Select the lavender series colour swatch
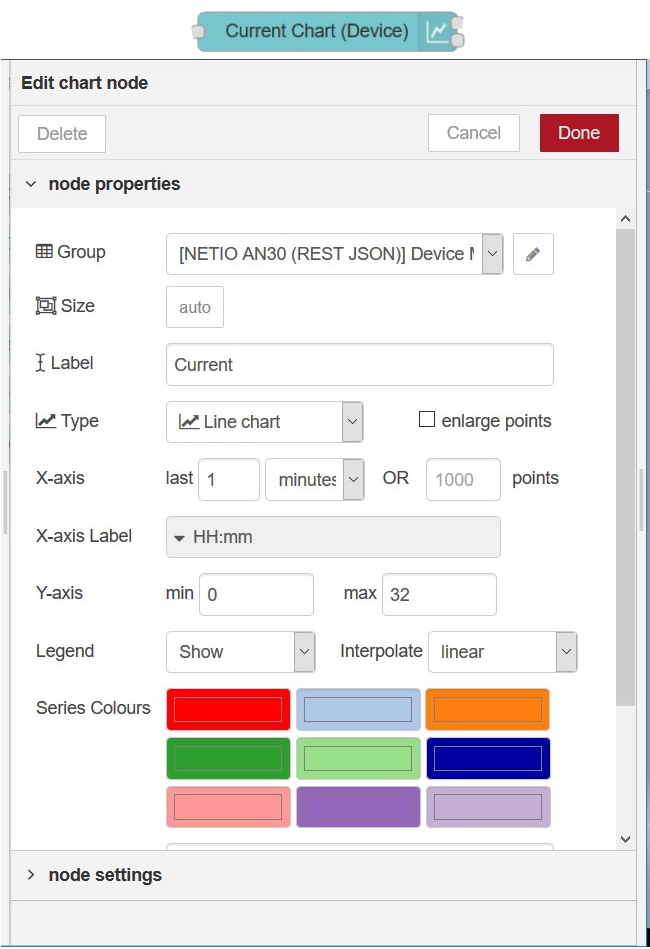650x949 pixels. (x=488, y=807)
